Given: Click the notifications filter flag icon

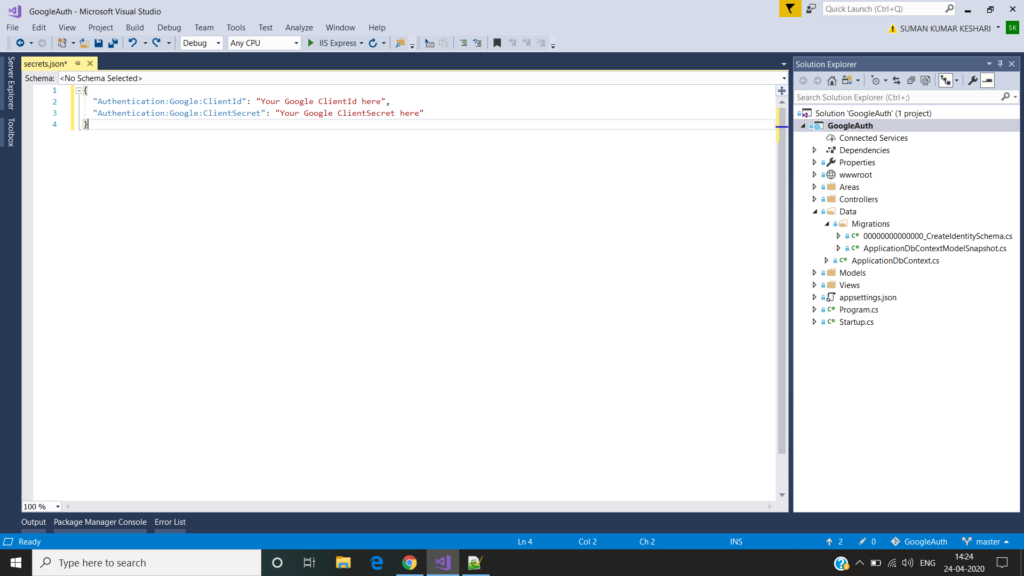Looking at the screenshot, I should click(790, 8).
